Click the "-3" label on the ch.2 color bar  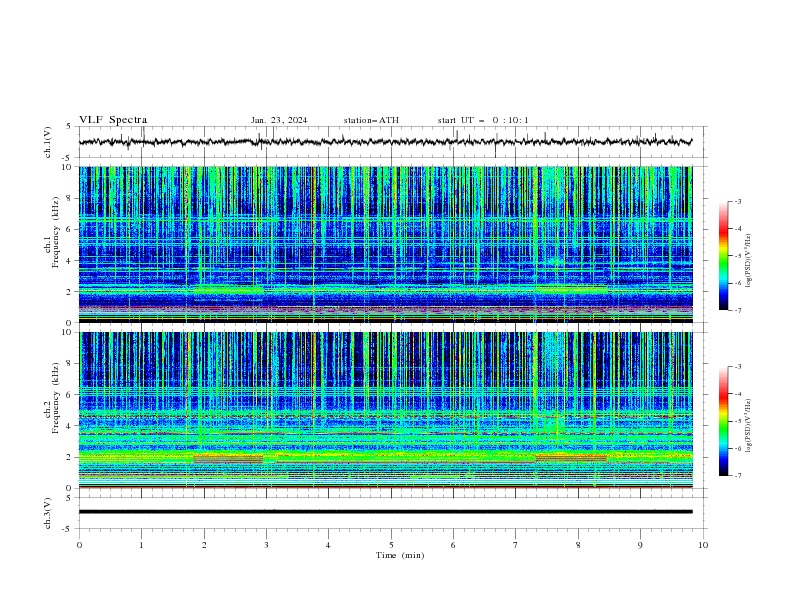point(738,367)
